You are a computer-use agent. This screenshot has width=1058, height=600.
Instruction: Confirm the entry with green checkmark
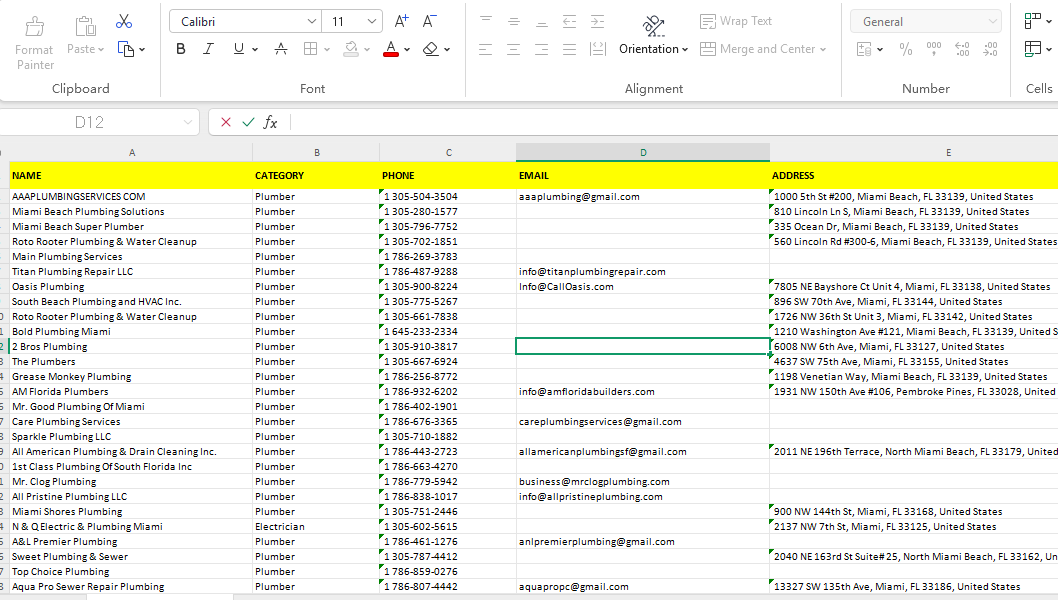(248, 122)
